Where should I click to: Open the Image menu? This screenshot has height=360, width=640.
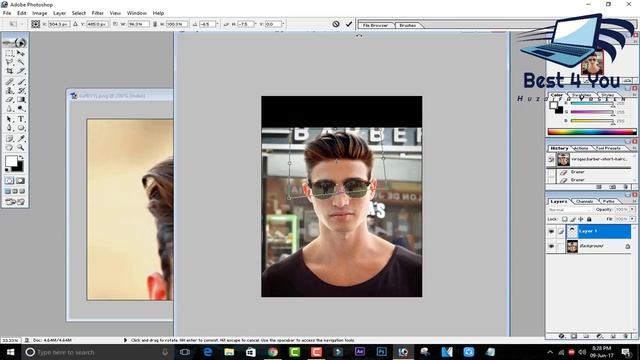(40, 13)
